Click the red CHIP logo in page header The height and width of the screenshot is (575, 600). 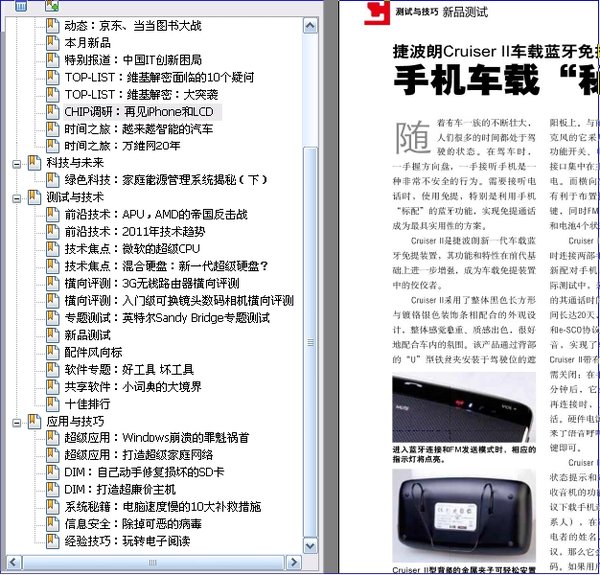tap(377, 14)
